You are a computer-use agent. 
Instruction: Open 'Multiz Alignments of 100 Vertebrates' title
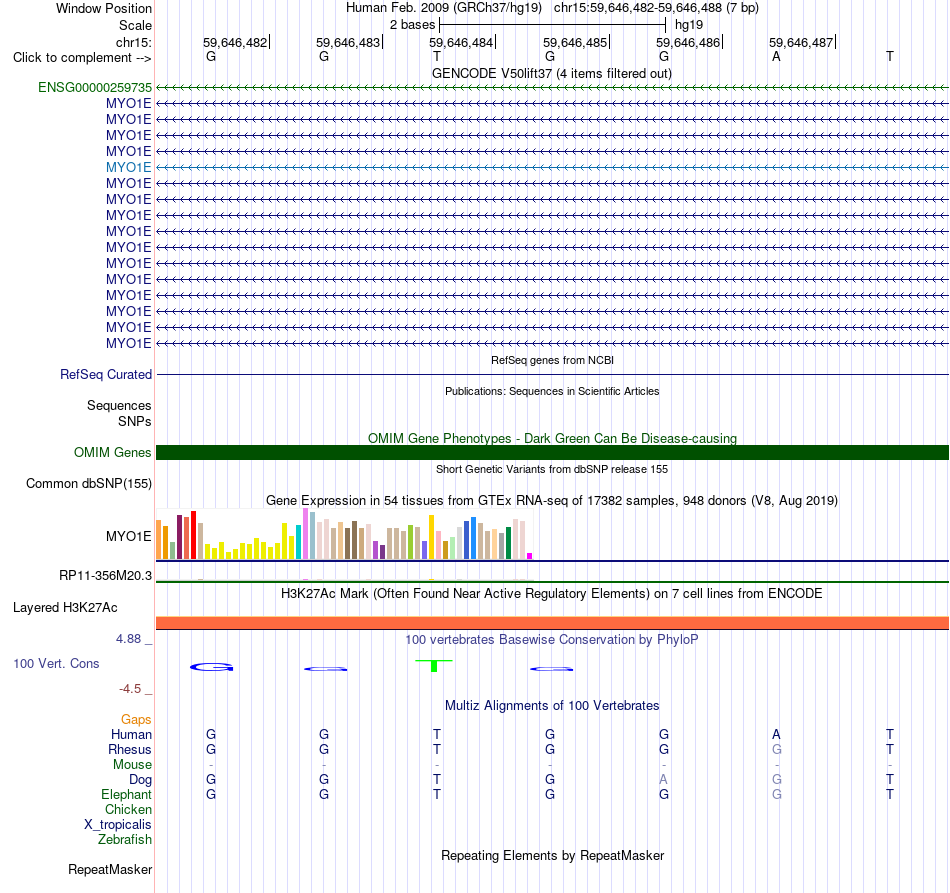point(552,705)
